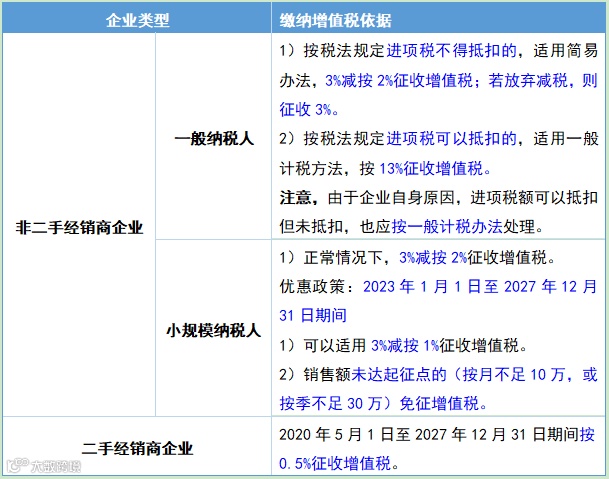Click the line 正常情况下，3%减按 2%征收增值税

coord(426,257)
